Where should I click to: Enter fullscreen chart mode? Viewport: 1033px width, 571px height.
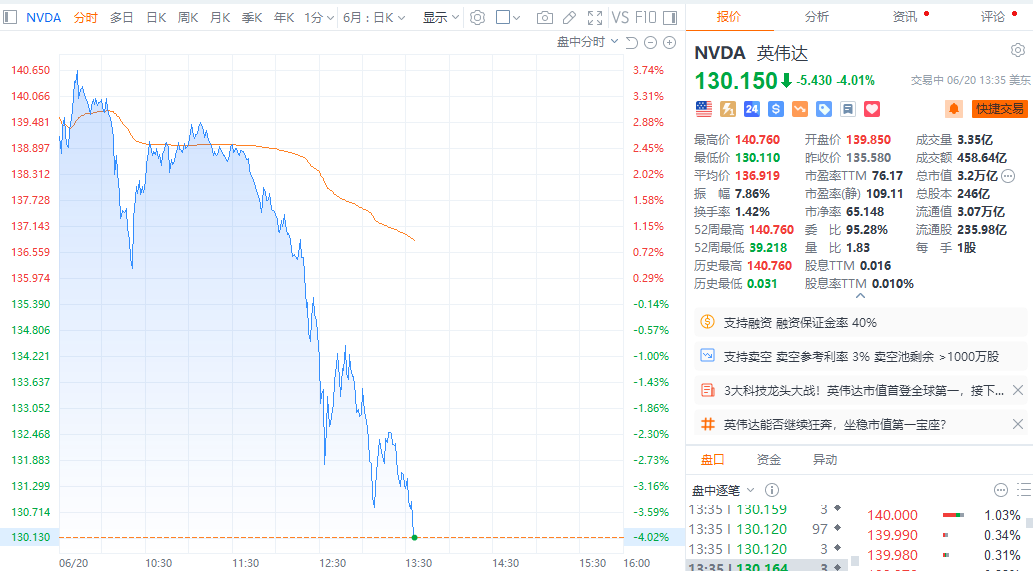click(595, 18)
